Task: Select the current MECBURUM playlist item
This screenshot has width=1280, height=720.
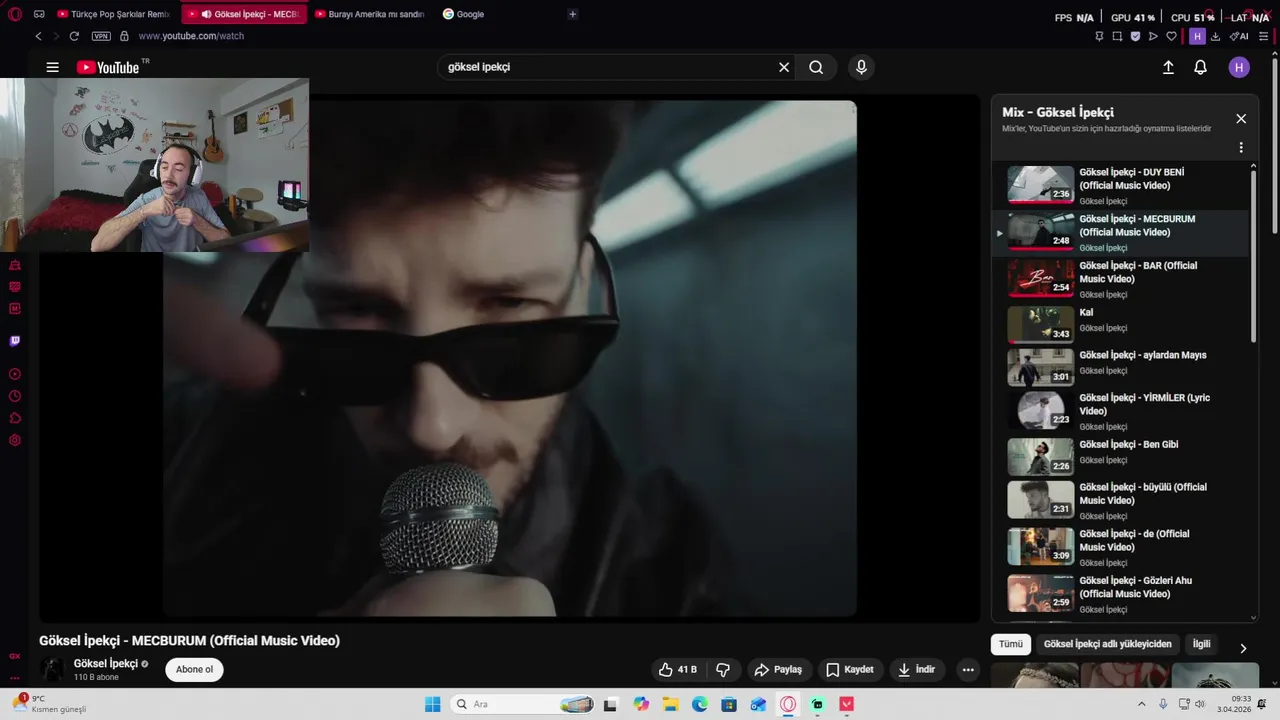Action: (1120, 232)
